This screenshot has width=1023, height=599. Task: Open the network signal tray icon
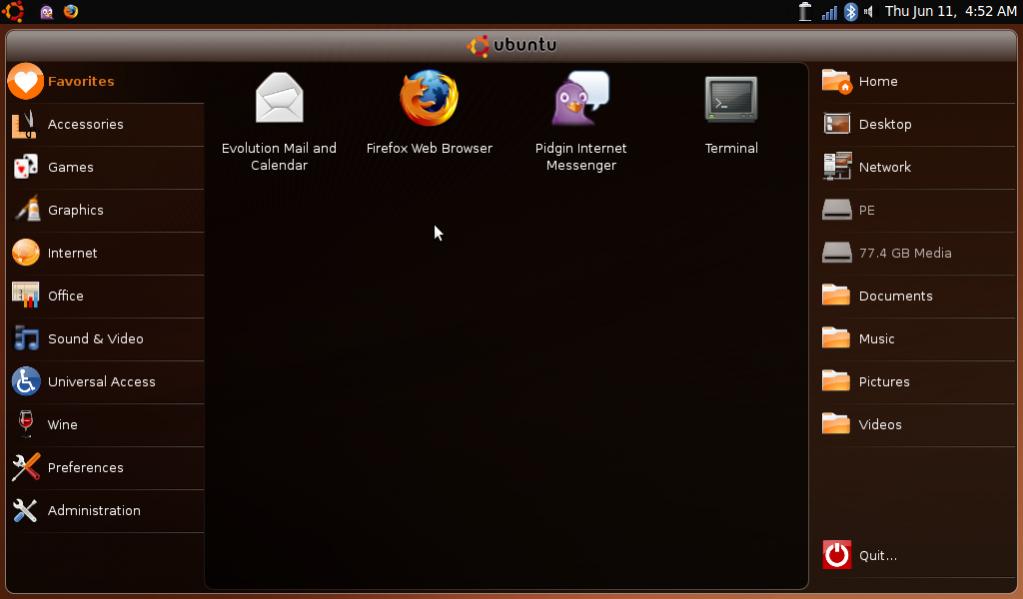point(829,12)
